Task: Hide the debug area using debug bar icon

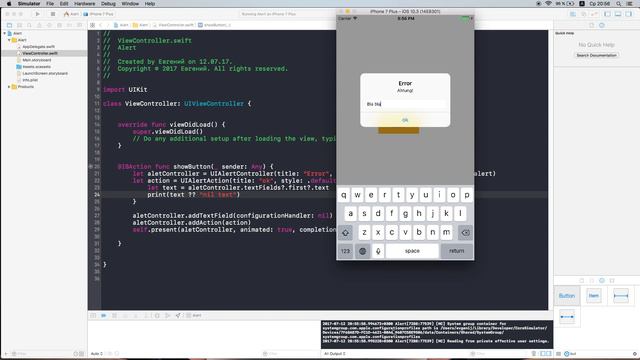Action: (93, 316)
